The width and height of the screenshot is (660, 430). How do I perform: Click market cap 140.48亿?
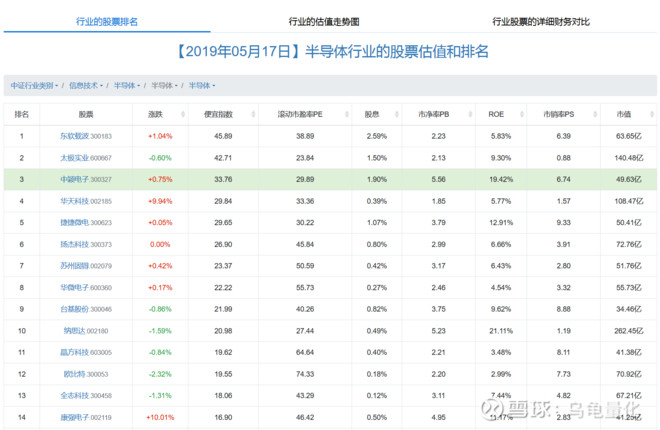[x=628, y=158]
